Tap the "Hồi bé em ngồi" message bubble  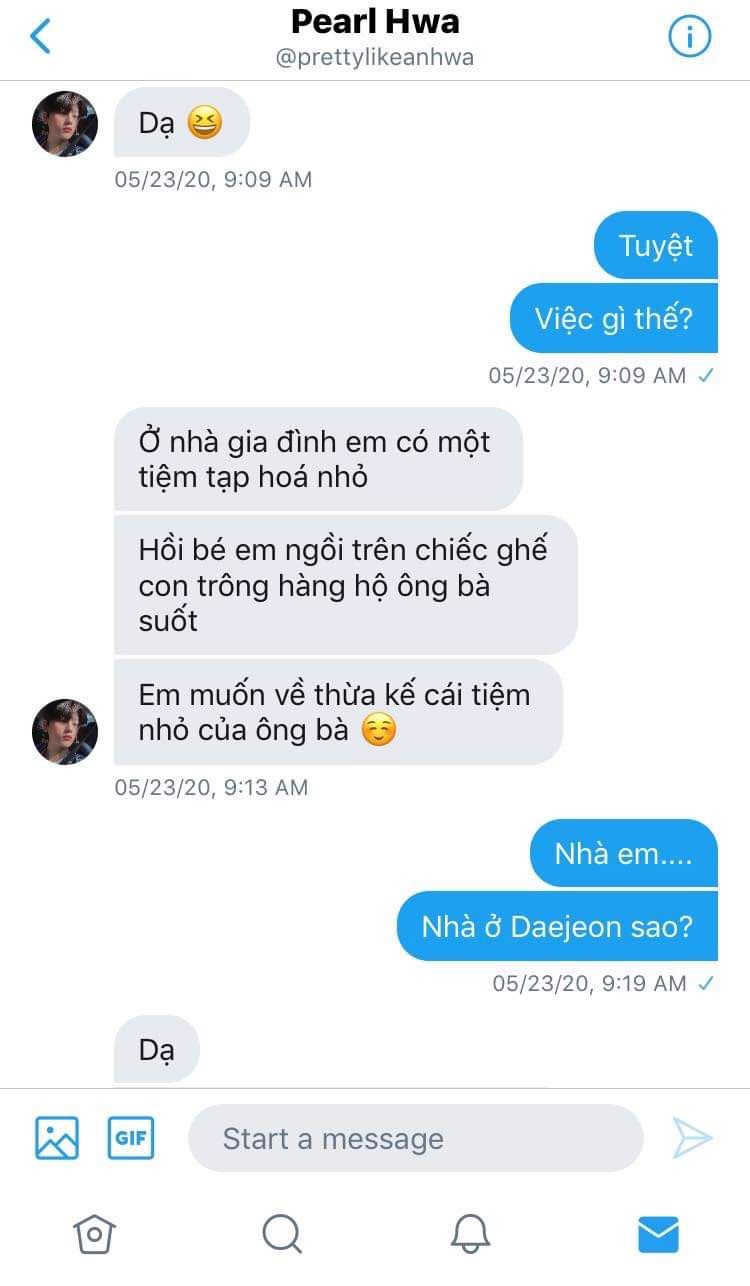(346, 585)
